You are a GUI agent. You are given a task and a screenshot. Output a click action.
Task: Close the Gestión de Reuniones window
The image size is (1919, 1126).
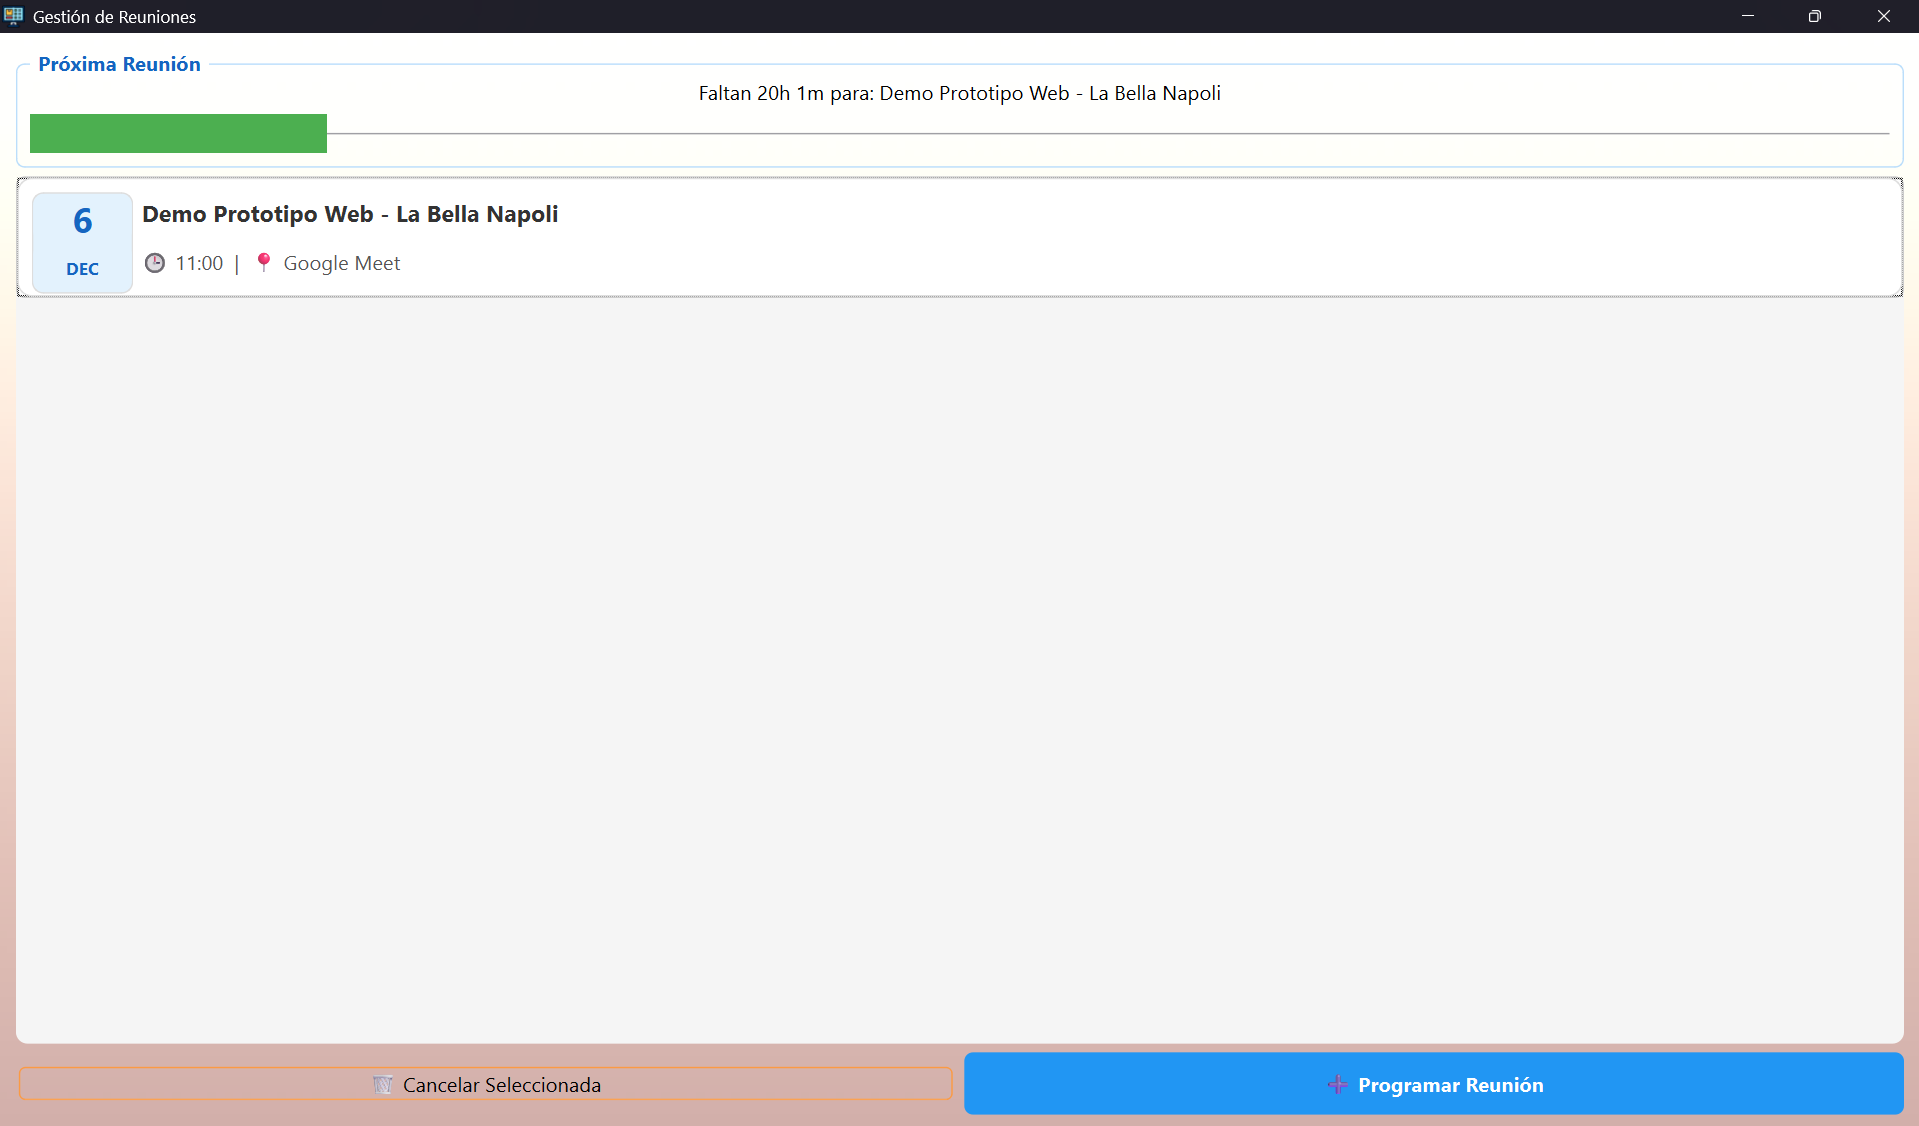(1883, 16)
